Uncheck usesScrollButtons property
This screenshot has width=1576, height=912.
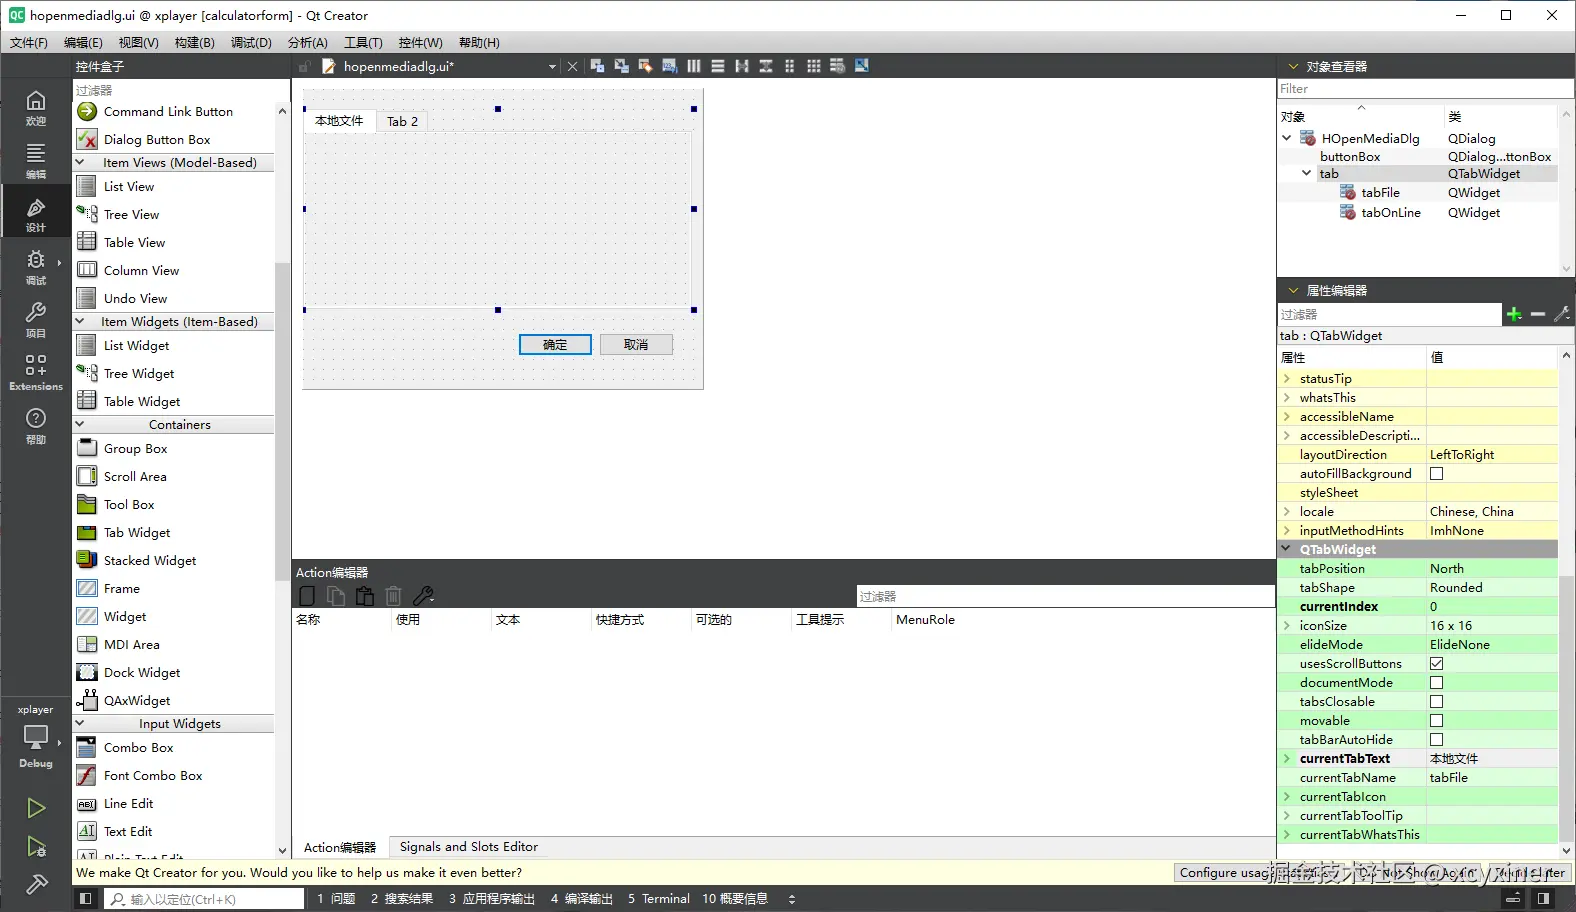1436,664
